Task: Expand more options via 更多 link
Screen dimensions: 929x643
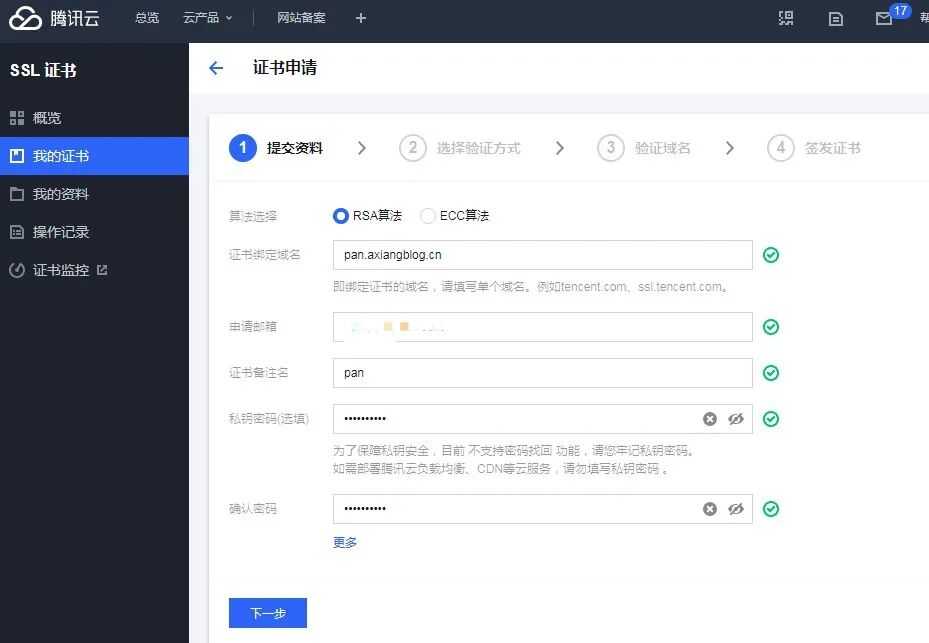Action: pyautogui.click(x=344, y=542)
